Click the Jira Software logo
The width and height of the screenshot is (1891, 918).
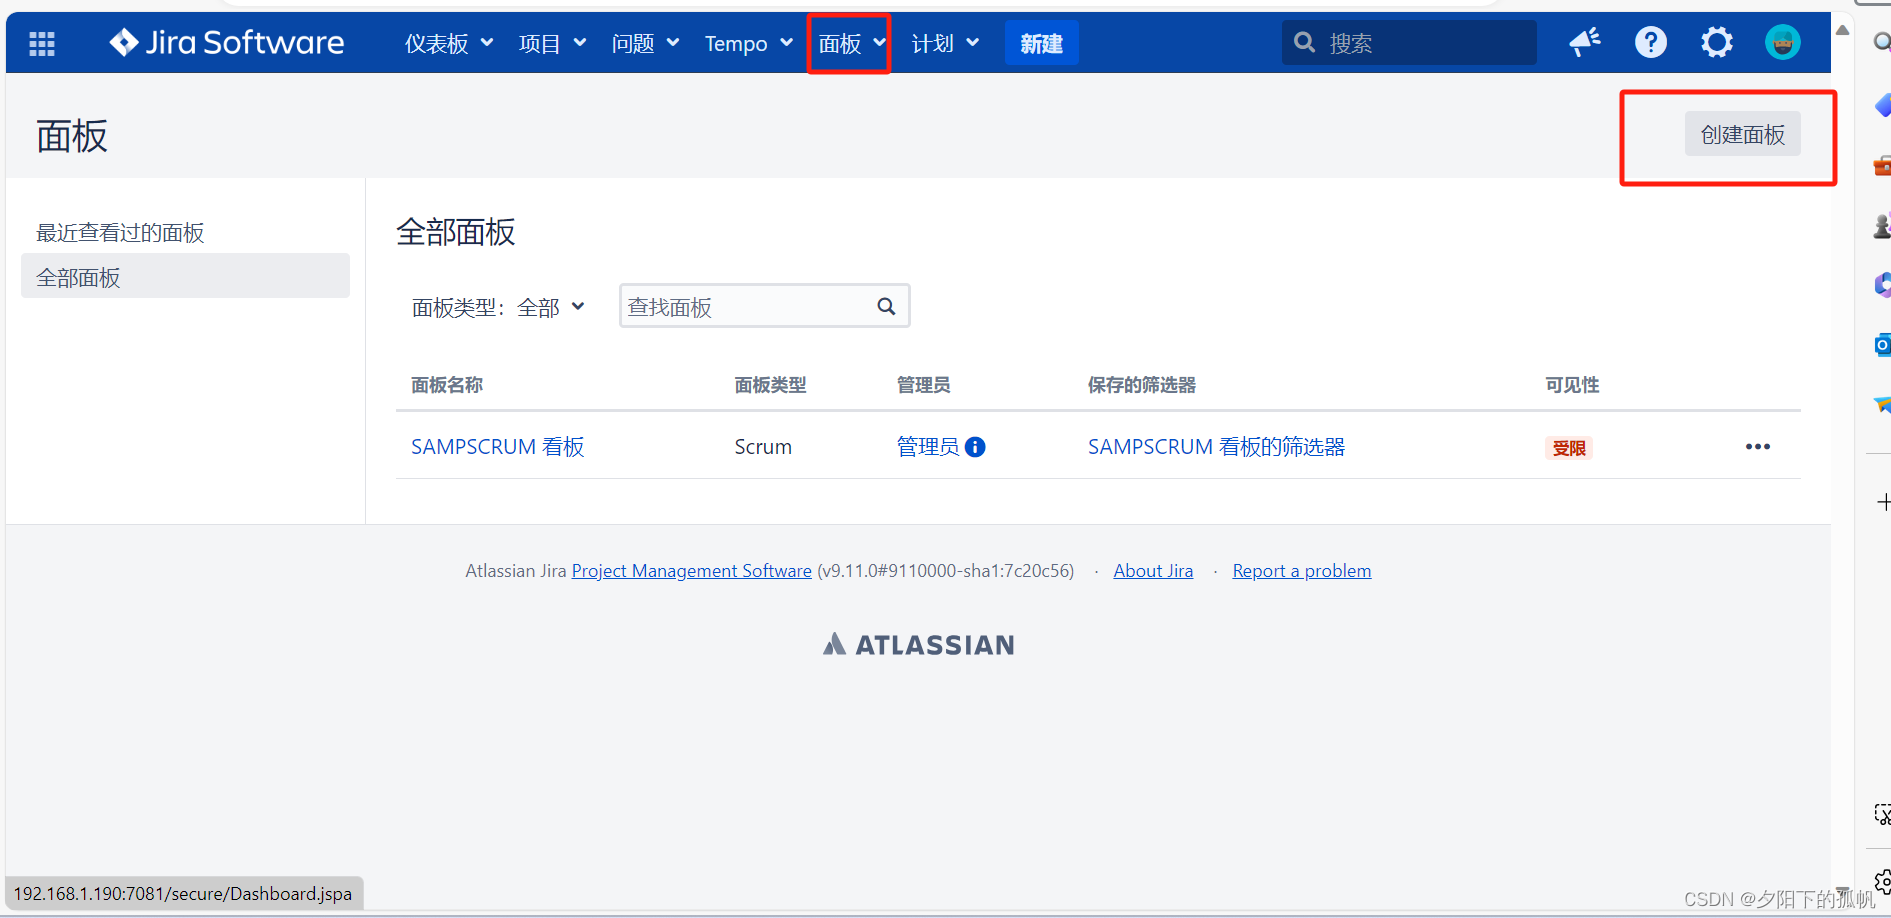point(227,43)
